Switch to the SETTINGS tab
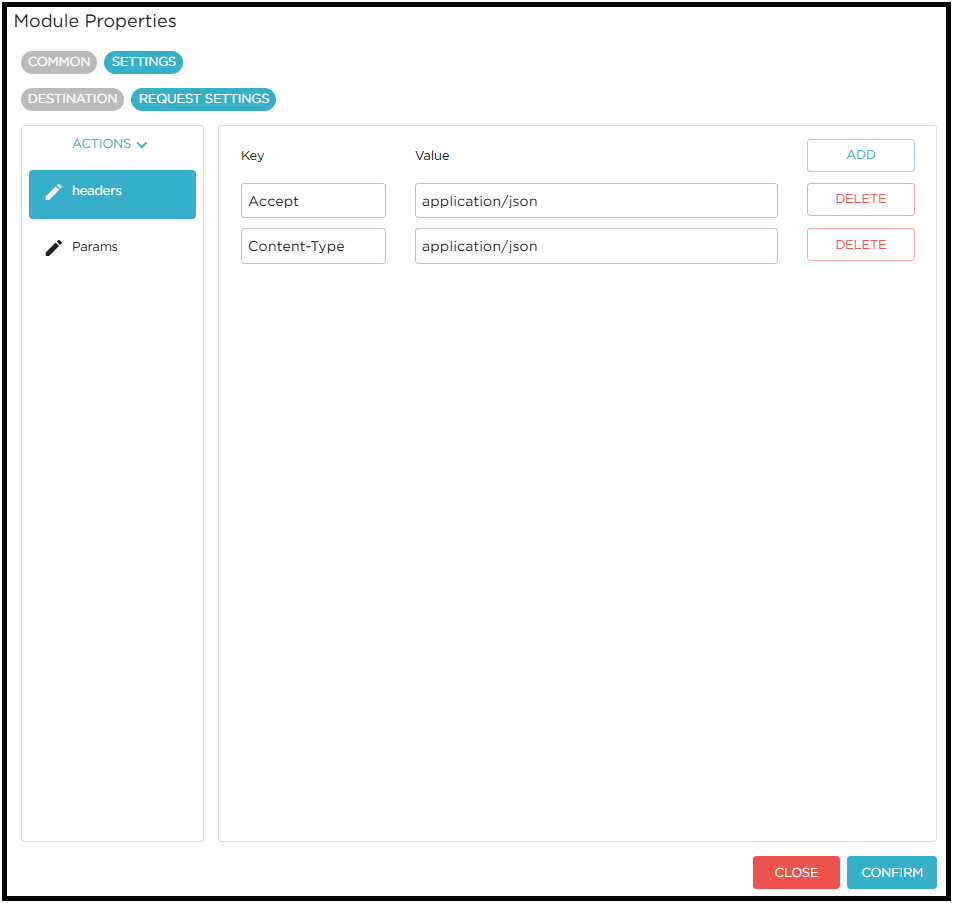This screenshot has width=954, height=903. point(143,62)
